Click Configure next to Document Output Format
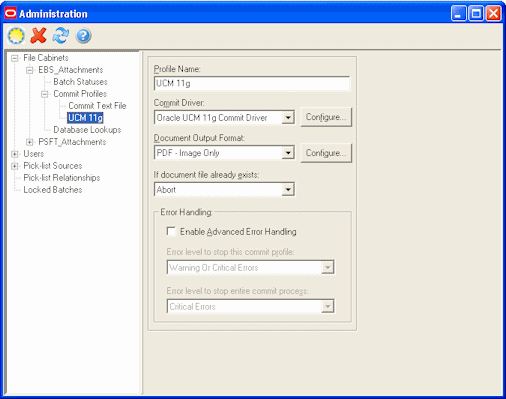506x399 pixels. (326, 153)
